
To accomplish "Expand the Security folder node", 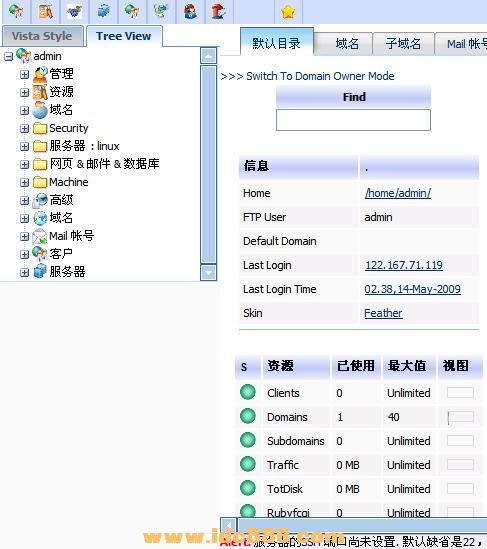I will click(x=24, y=128).
